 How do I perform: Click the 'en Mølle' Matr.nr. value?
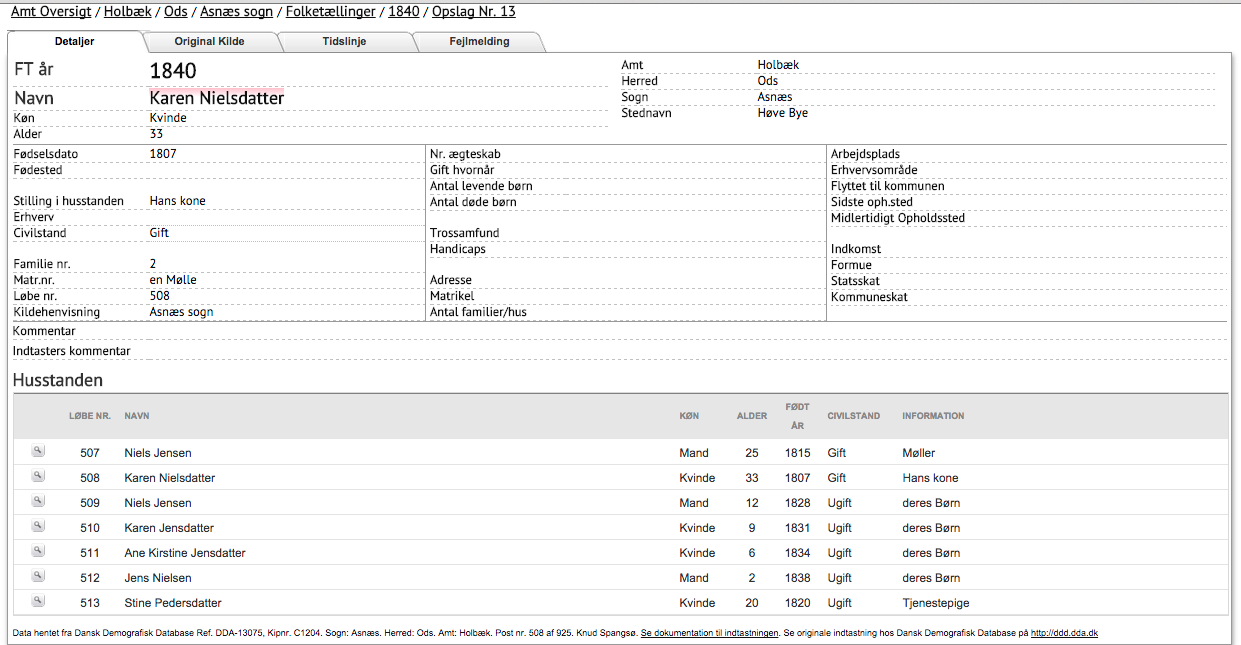click(173, 280)
